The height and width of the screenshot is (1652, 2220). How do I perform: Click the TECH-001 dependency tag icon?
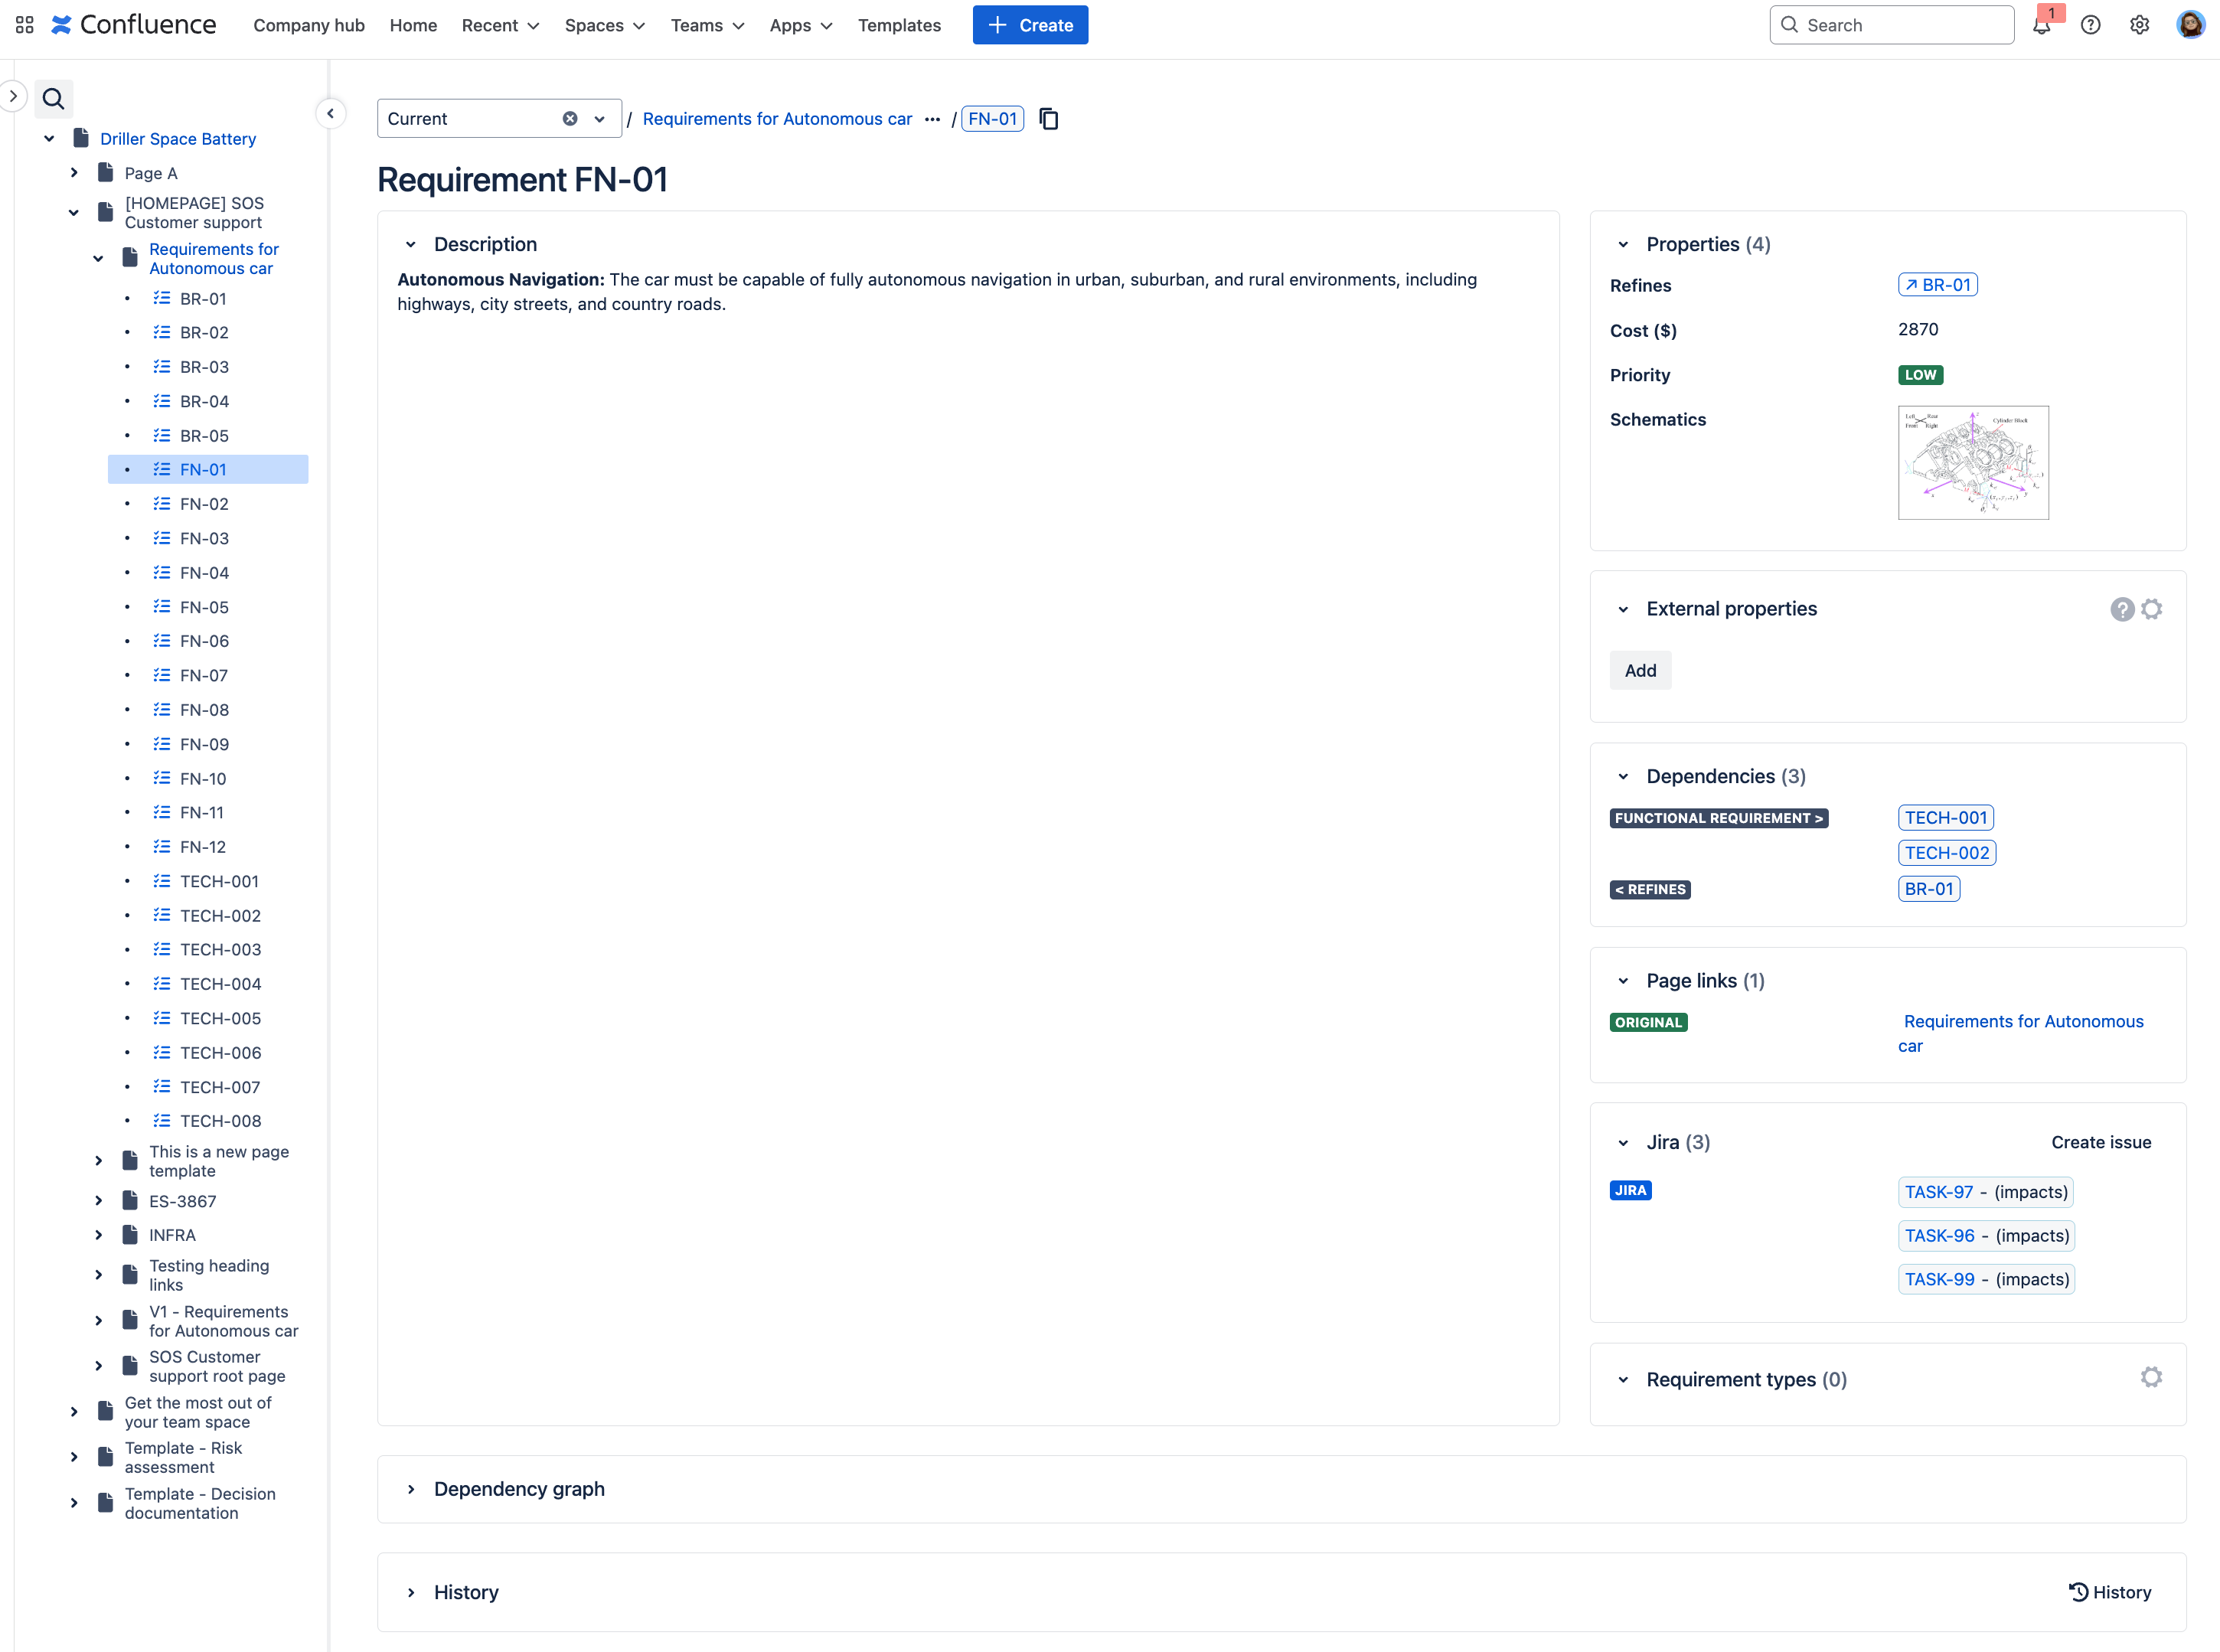tap(1946, 818)
